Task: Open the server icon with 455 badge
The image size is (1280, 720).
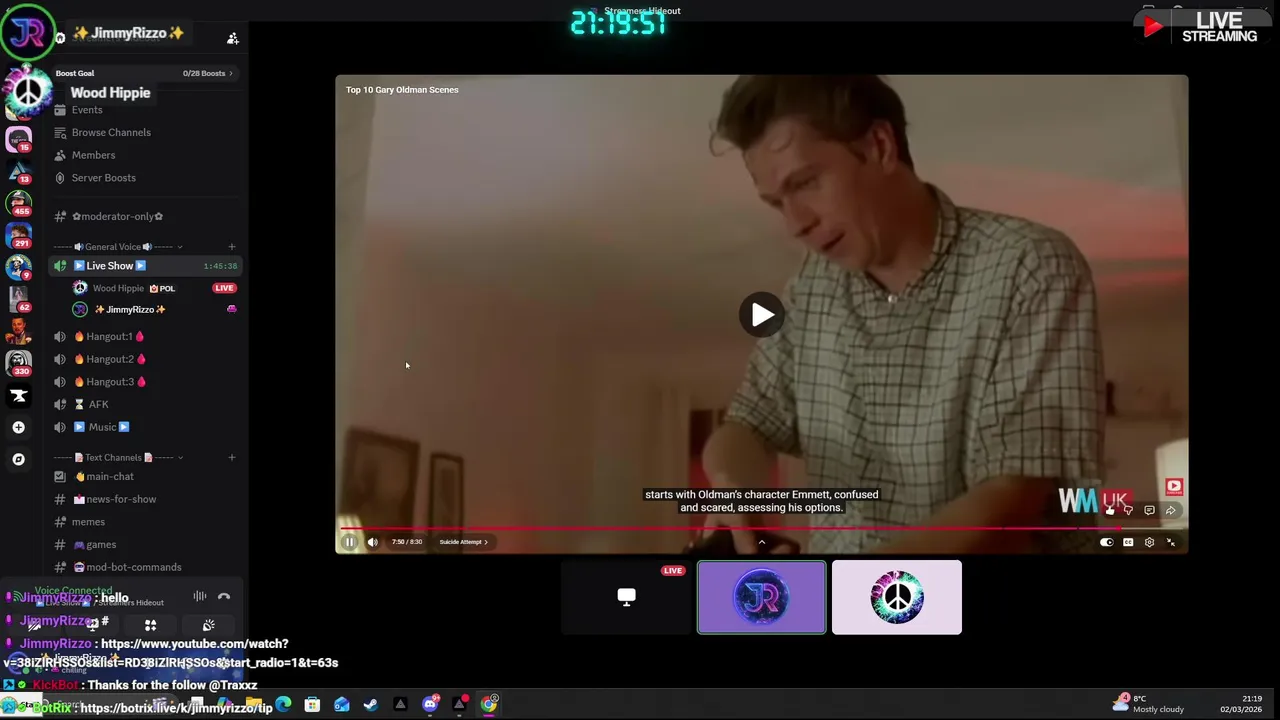Action: pos(18,202)
